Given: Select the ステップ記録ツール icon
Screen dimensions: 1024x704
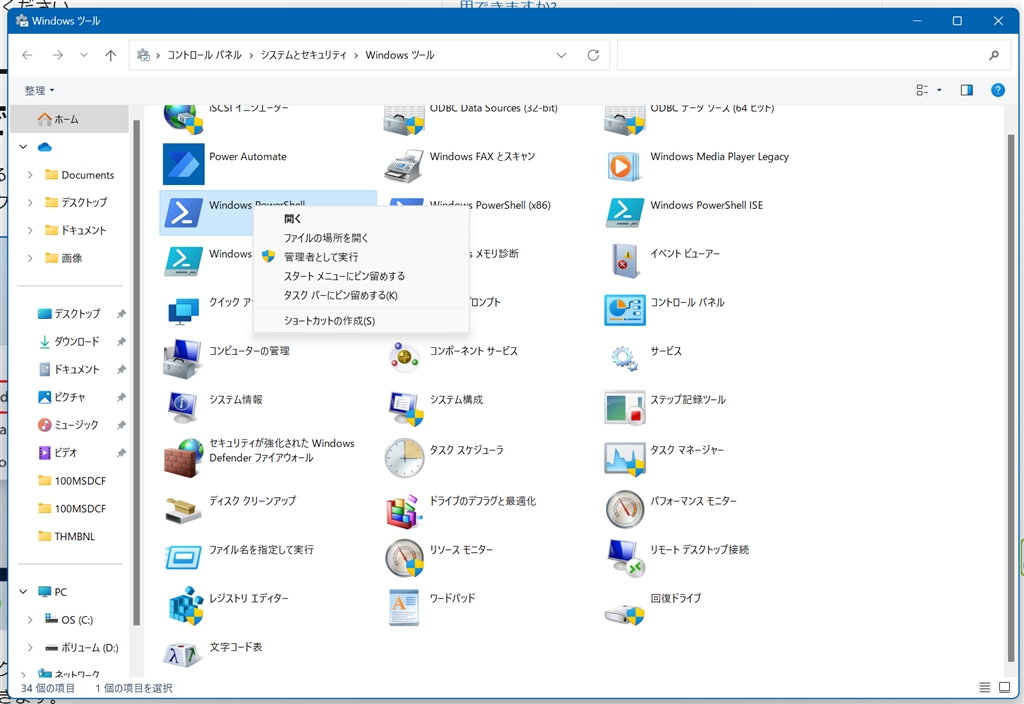Looking at the screenshot, I should point(624,408).
